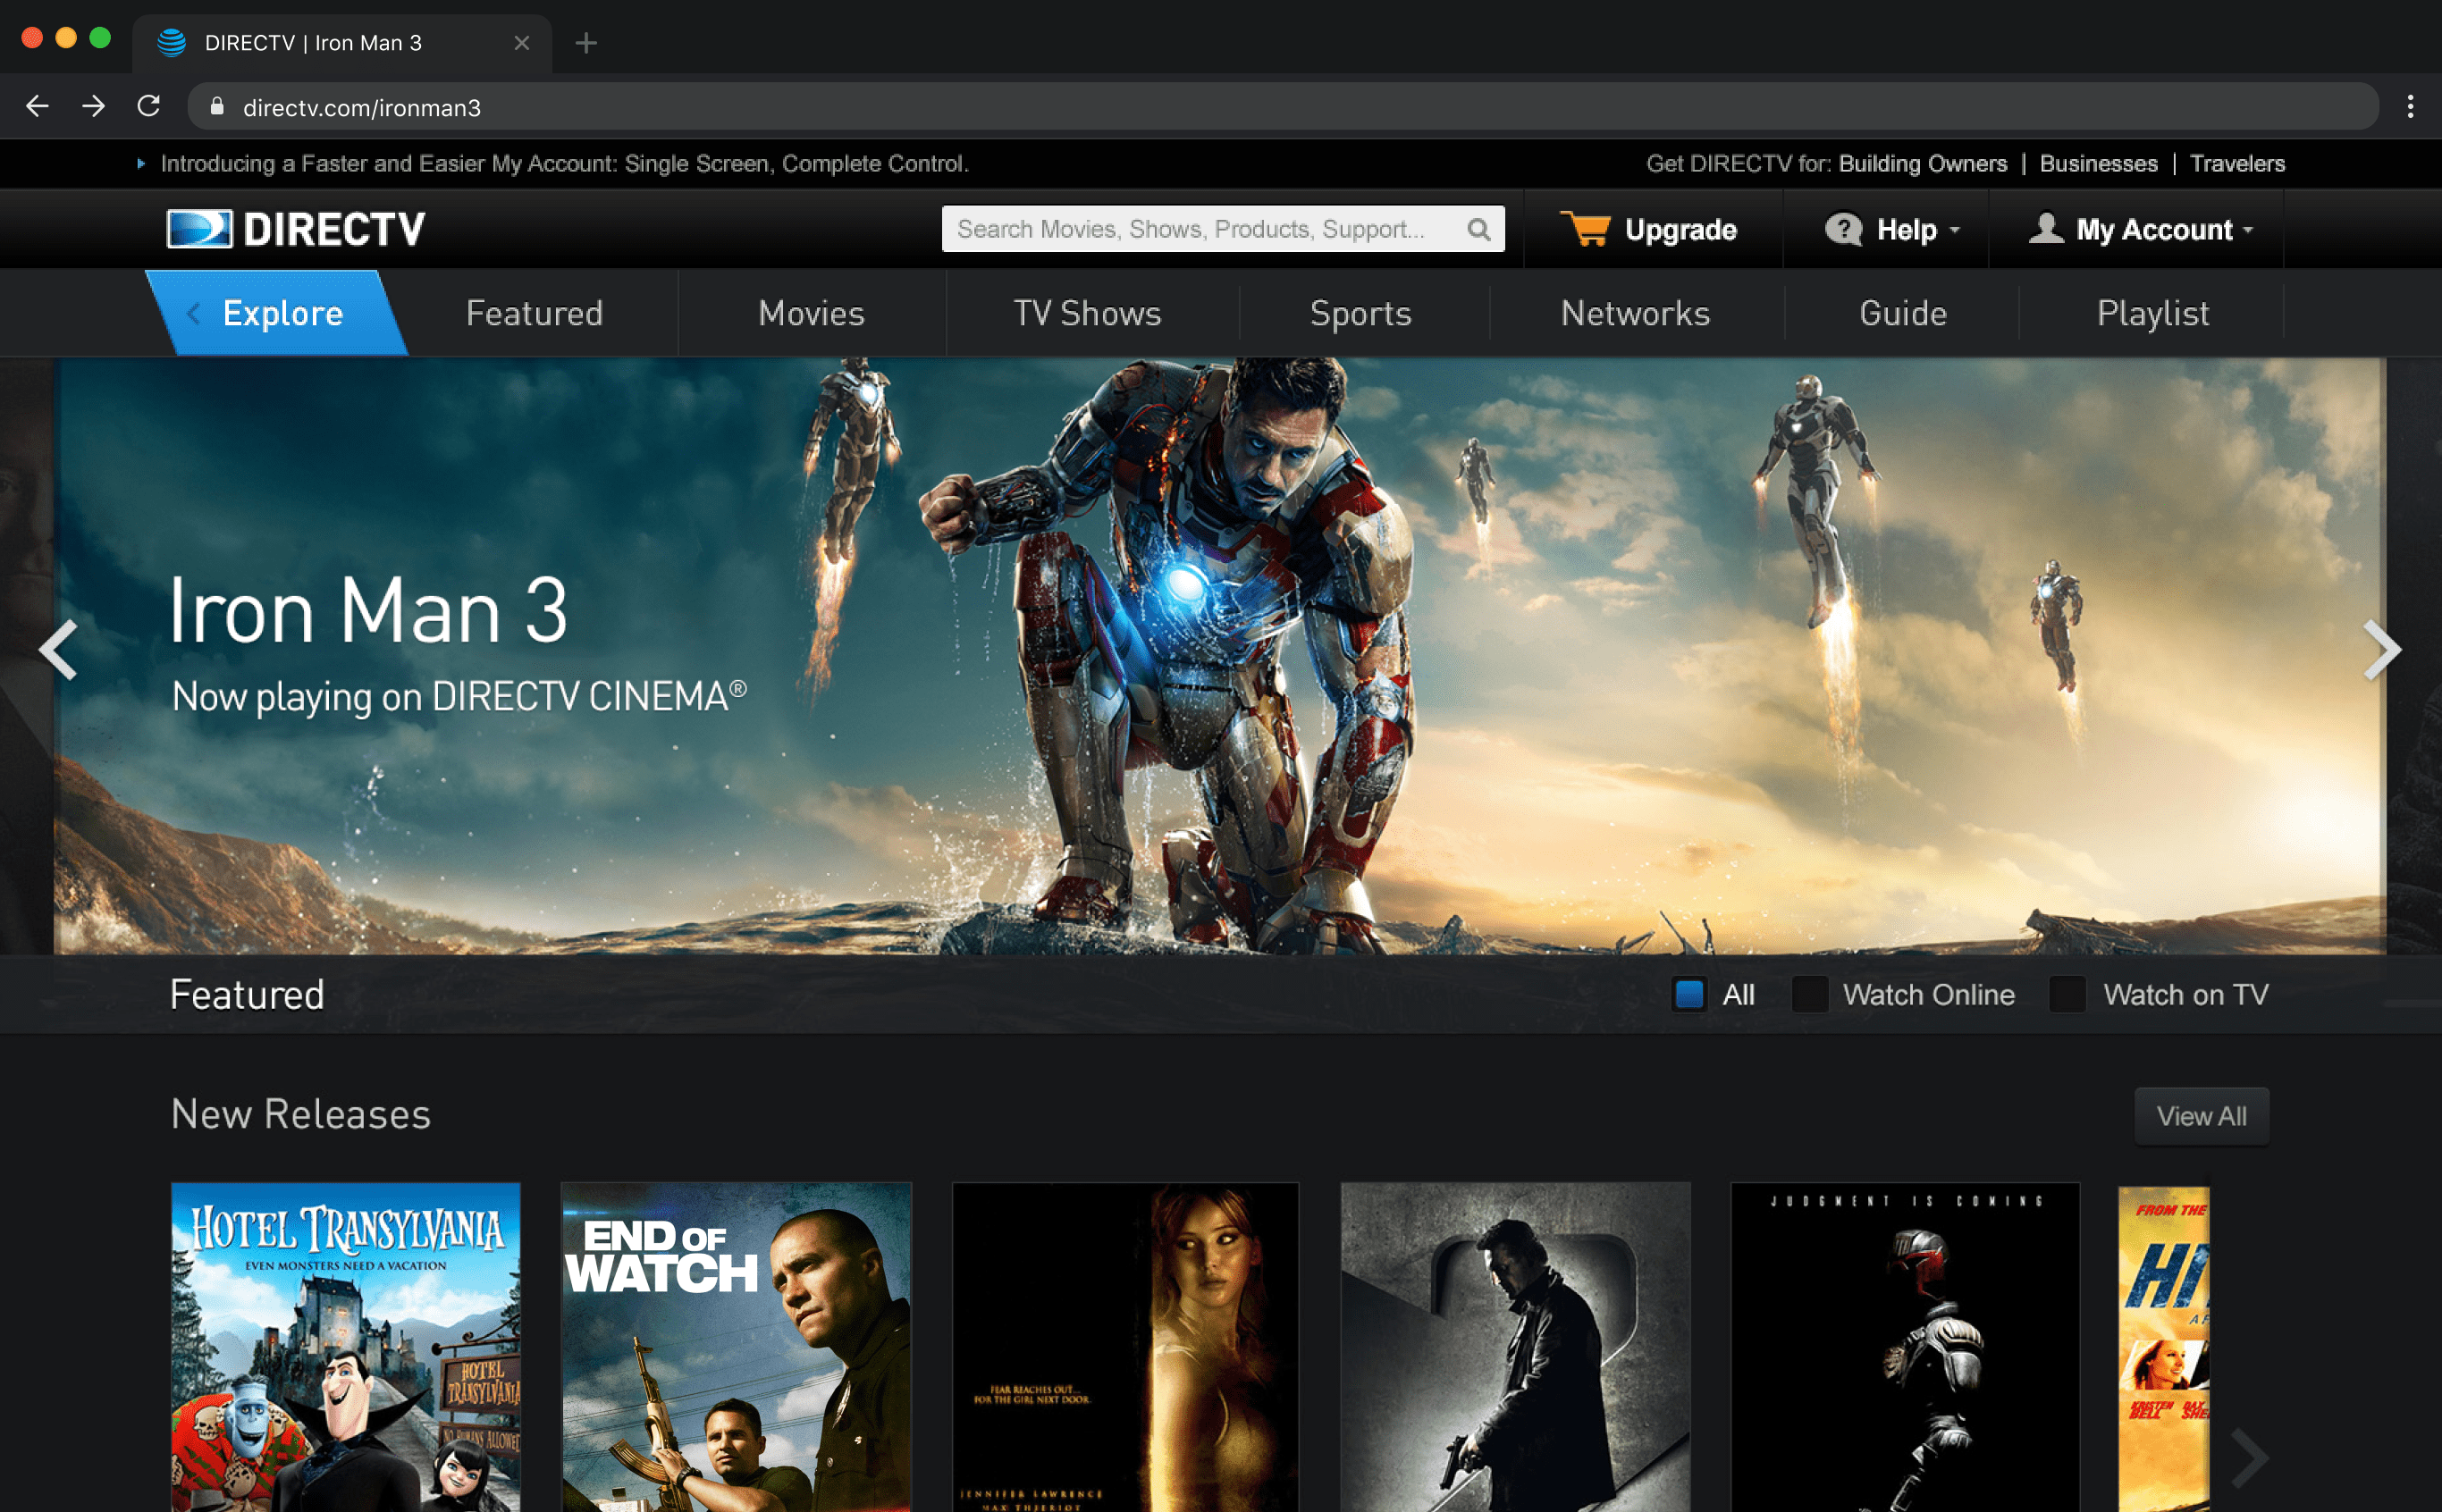Screen dimensions: 2442x1512
Task: Click the Upgrade shopping cart icon
Action: [x=1585, y=229]
